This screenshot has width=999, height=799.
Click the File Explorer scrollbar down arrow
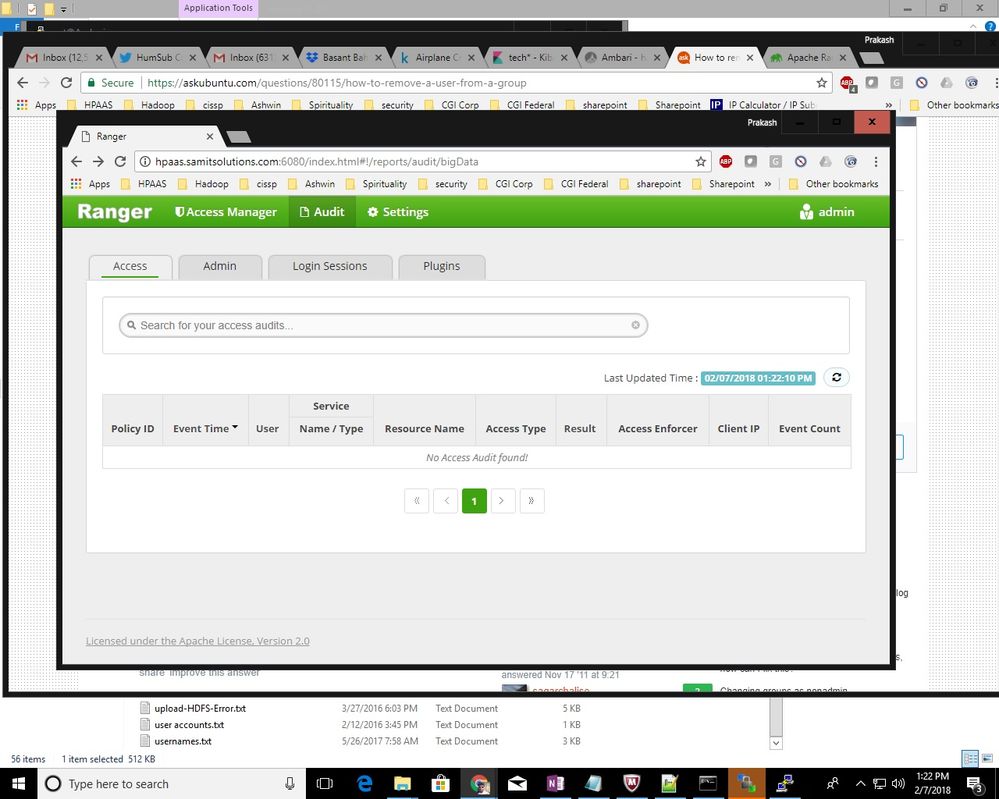pyautogui.click(x=775, y=742)
